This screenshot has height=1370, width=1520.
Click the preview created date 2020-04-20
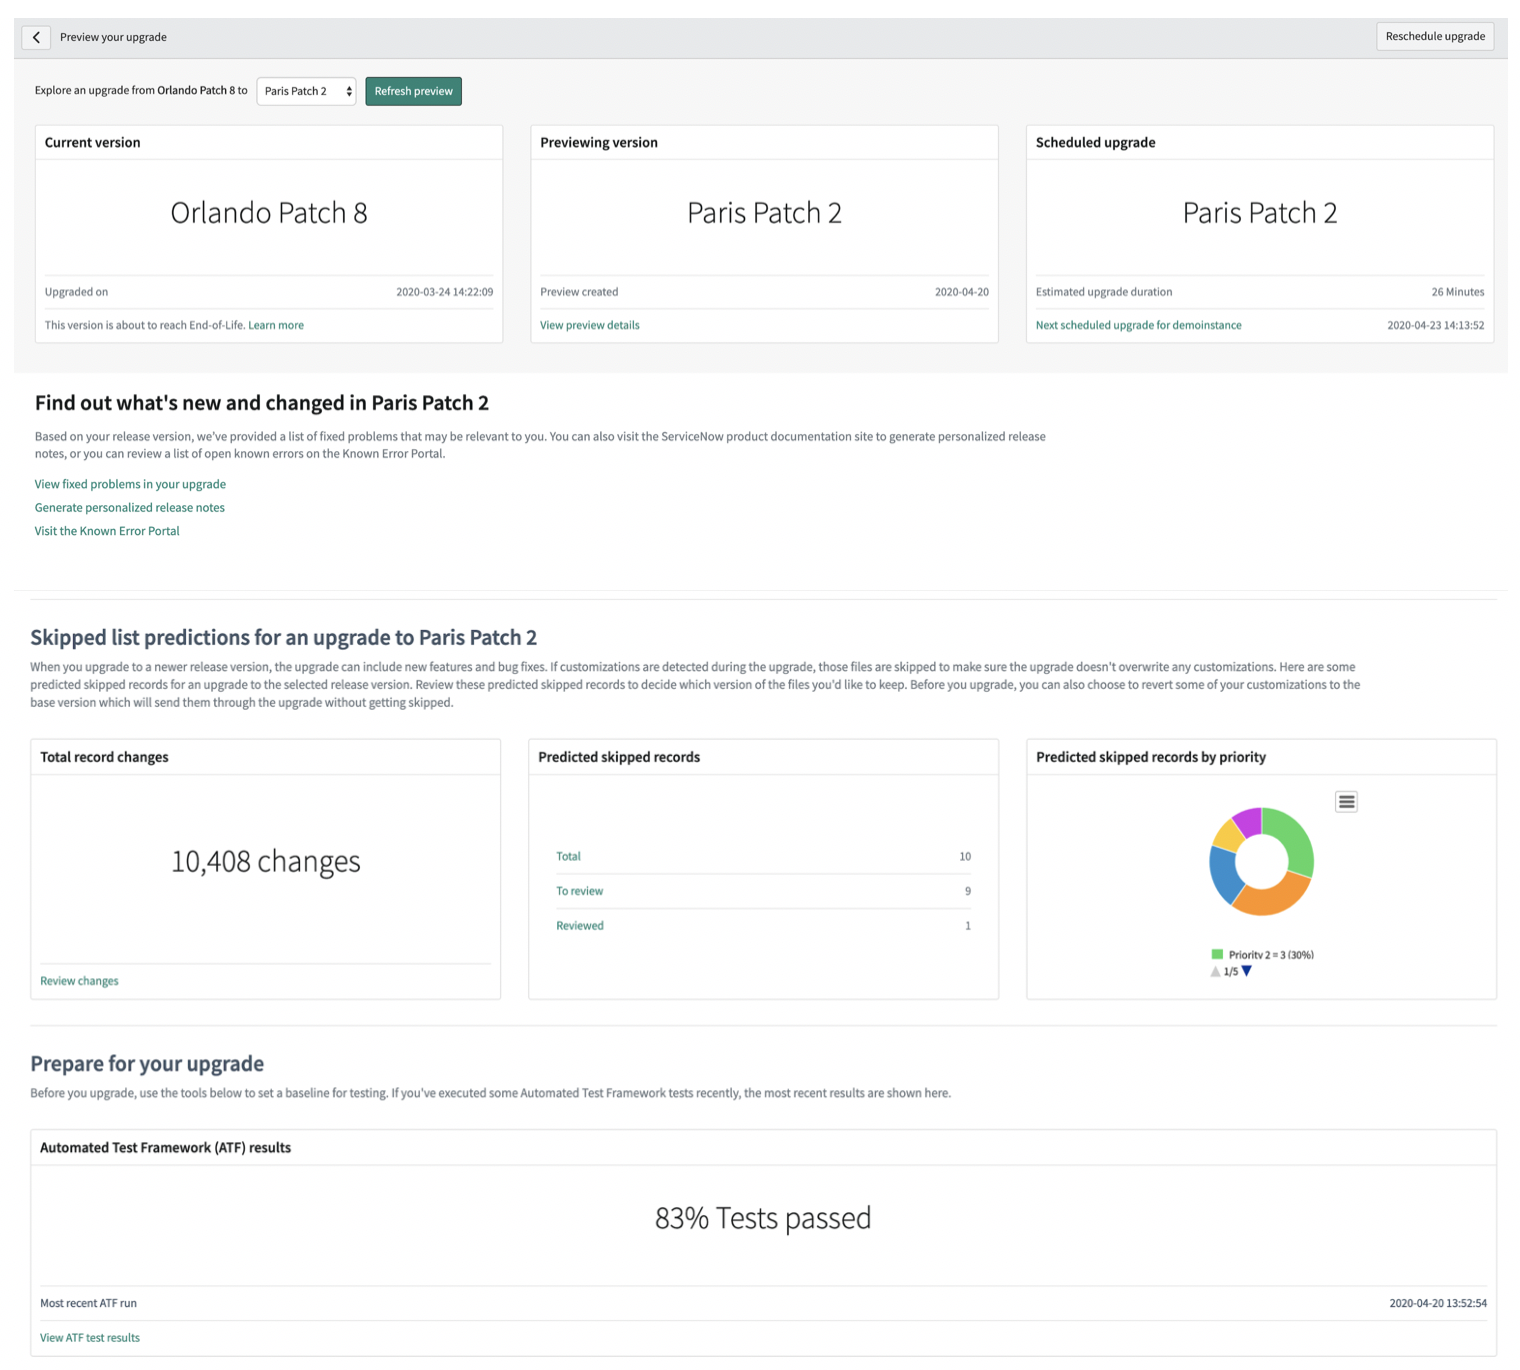[x=962, y=292]
